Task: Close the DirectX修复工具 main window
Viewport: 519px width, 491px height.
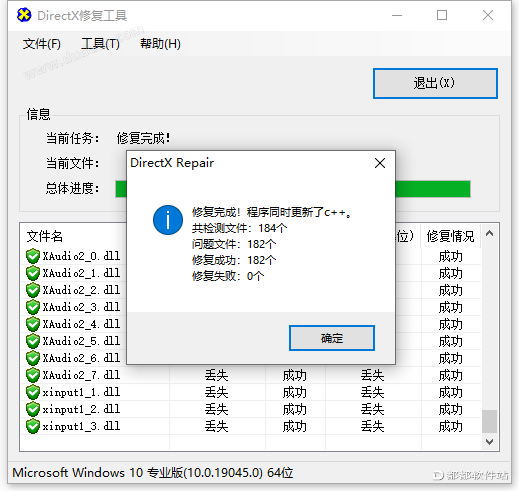Action: [x=488, y=15]
